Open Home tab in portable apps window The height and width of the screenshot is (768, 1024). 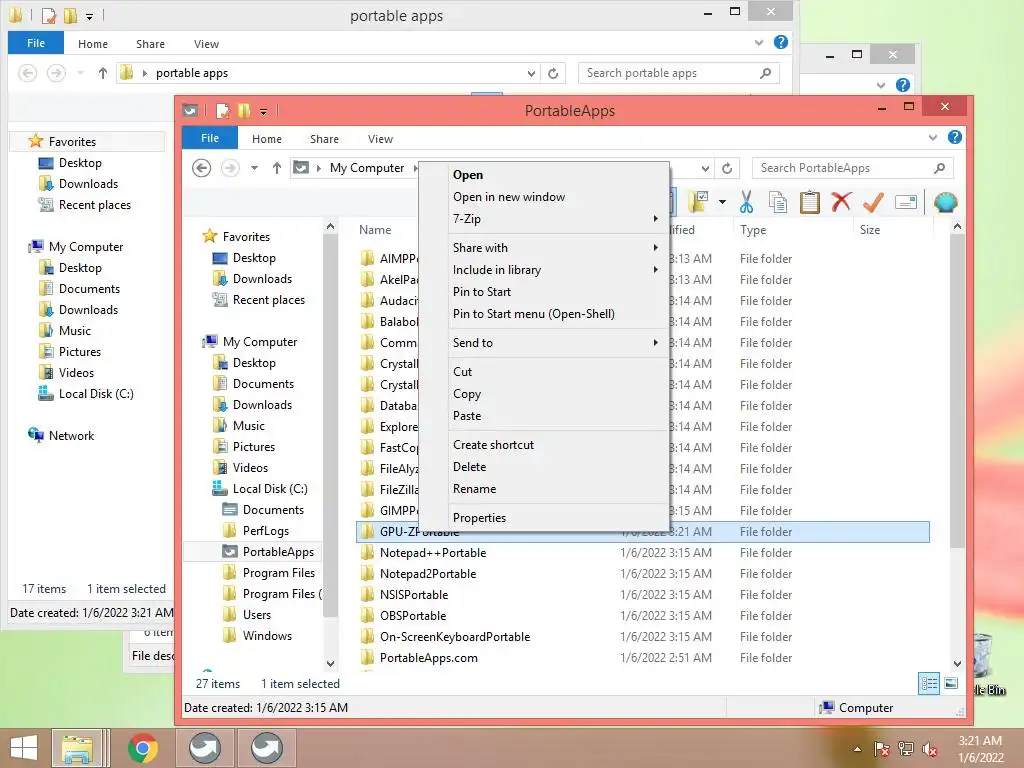93,44
